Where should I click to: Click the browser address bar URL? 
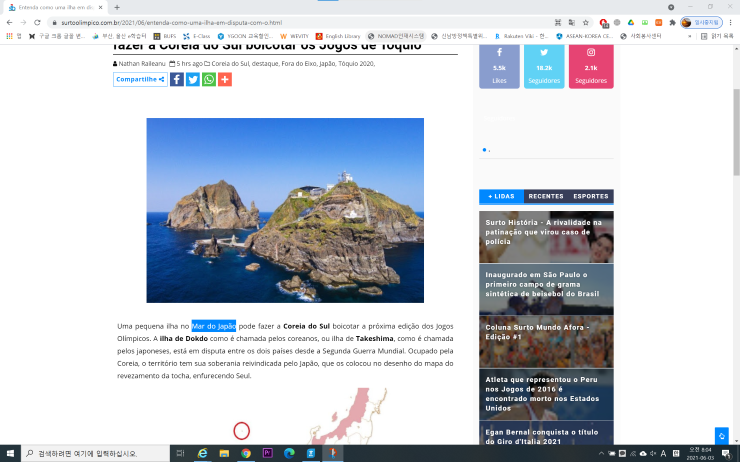tap(200, 22)
